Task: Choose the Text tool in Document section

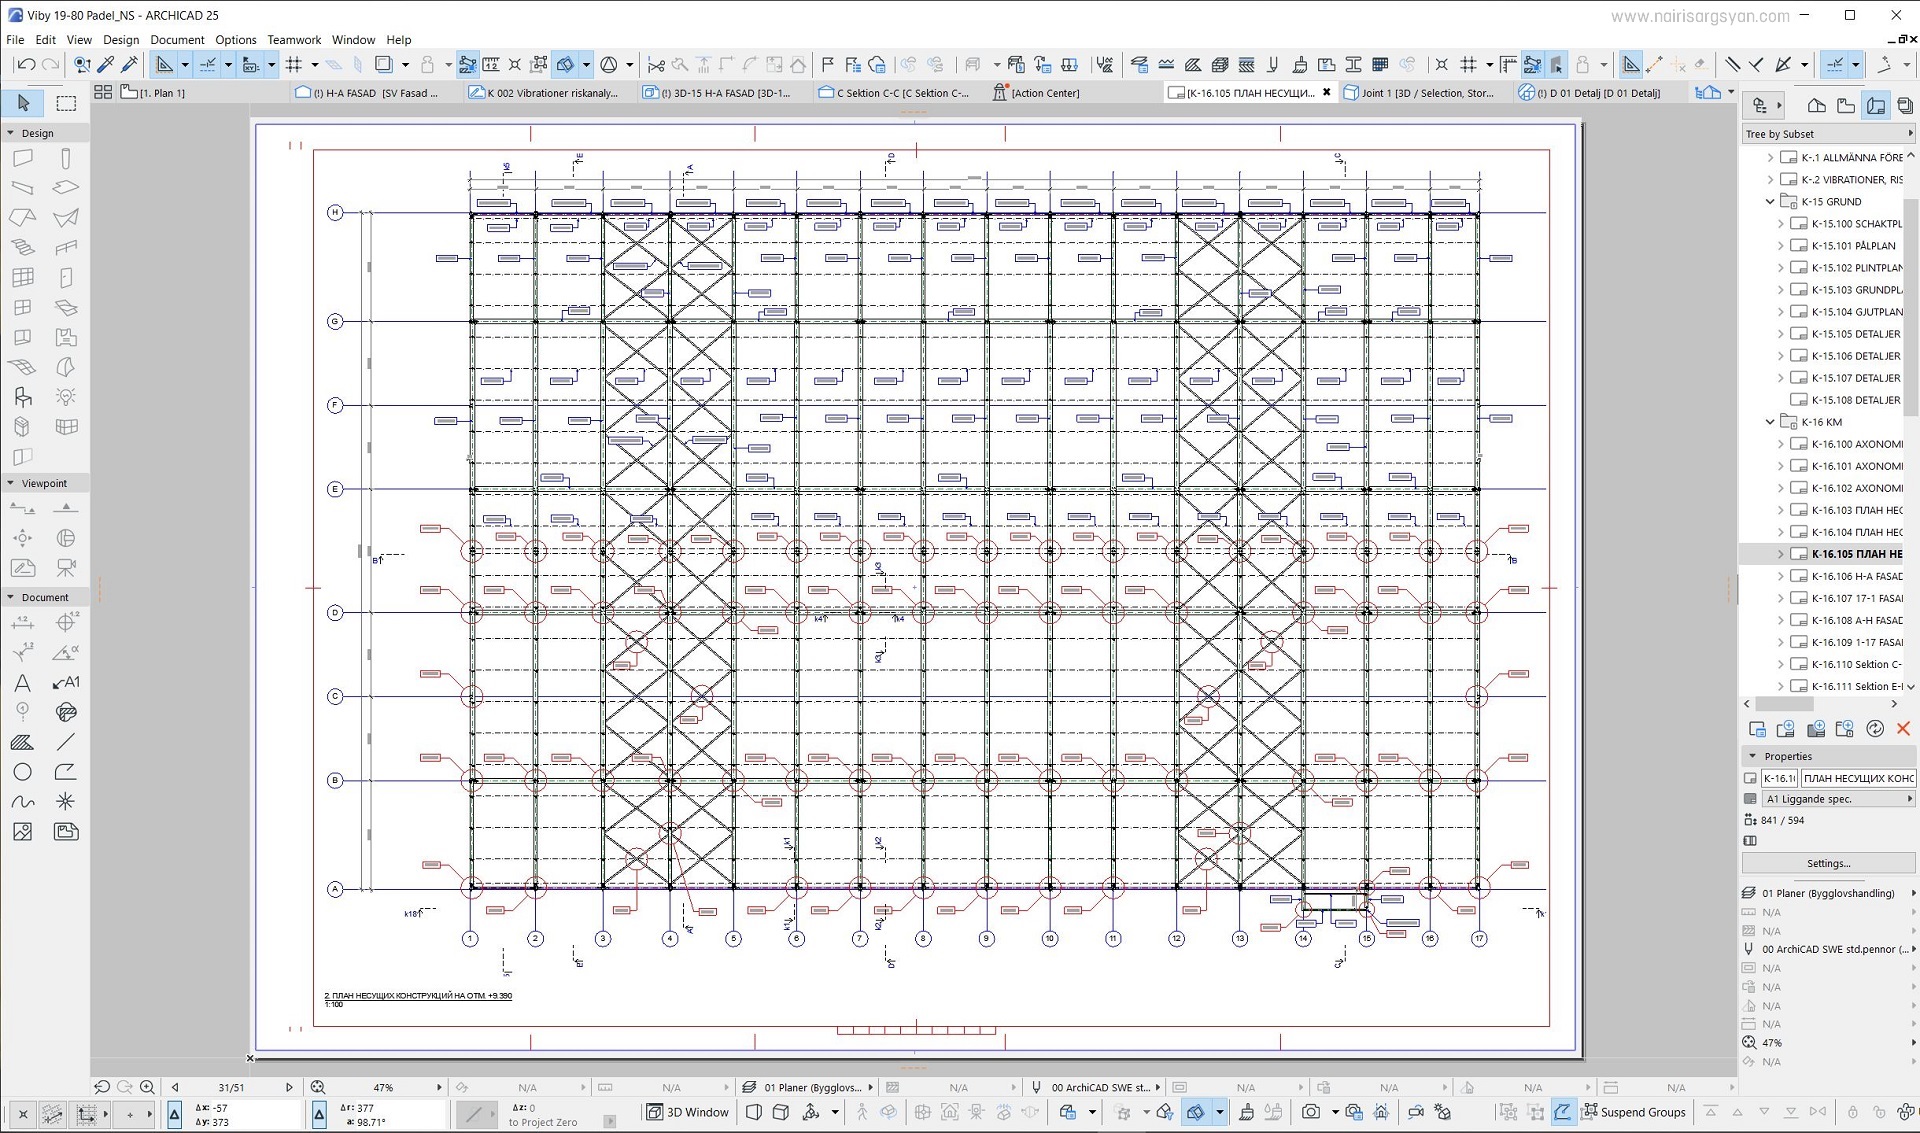Action: [x=22, y=683]
